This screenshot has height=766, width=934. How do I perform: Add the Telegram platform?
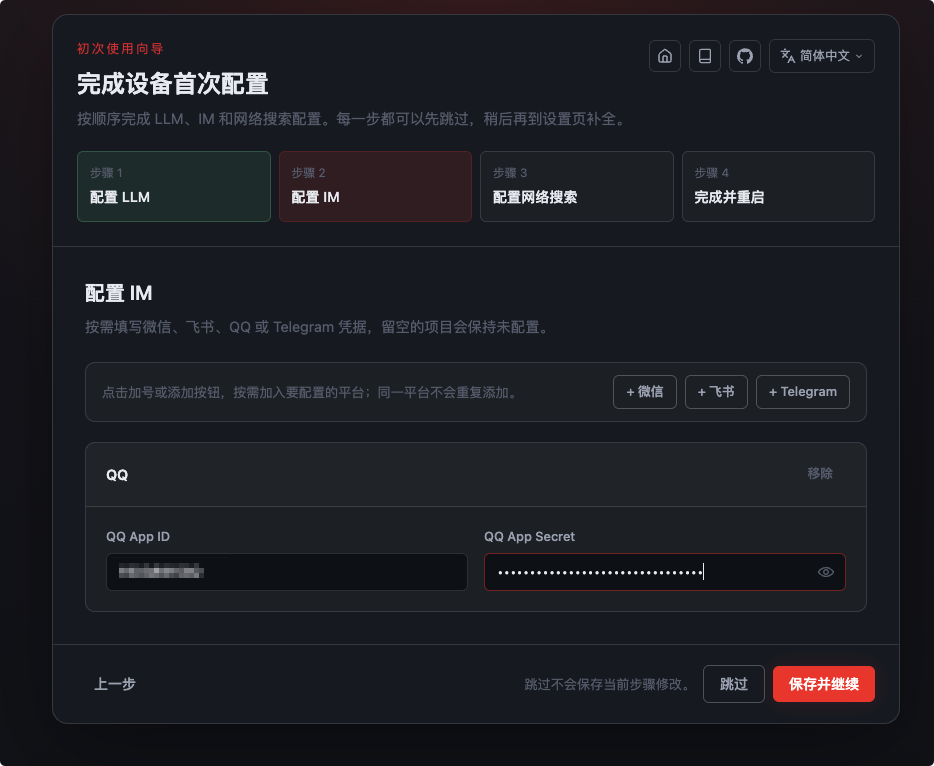(x=802, y=392)
